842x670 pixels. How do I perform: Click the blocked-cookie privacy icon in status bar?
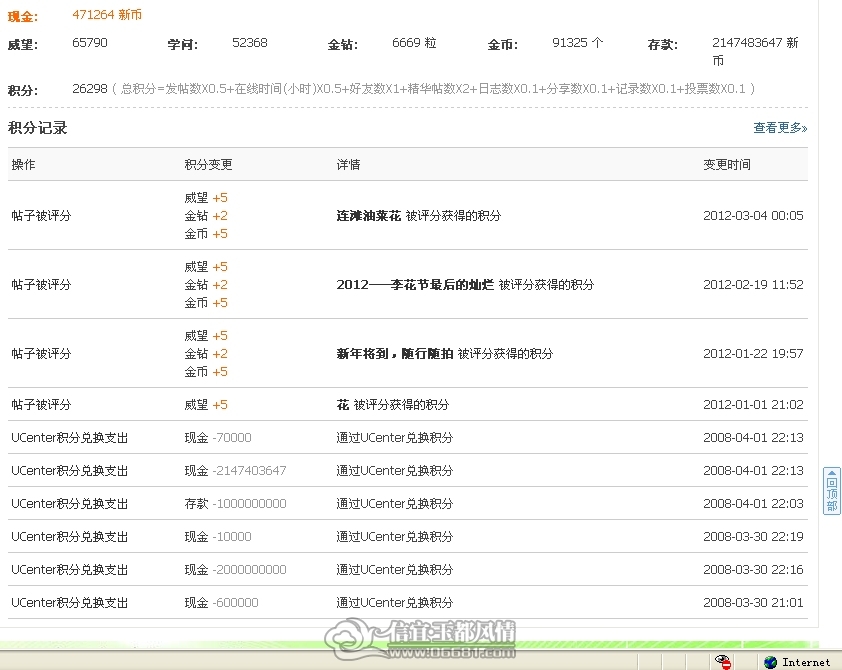(x=723, y=662)
